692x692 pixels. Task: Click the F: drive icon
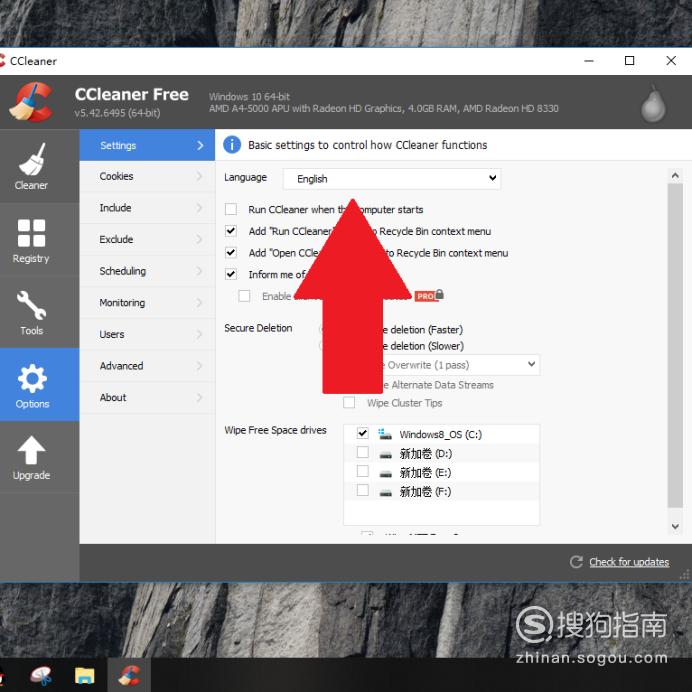385,493
